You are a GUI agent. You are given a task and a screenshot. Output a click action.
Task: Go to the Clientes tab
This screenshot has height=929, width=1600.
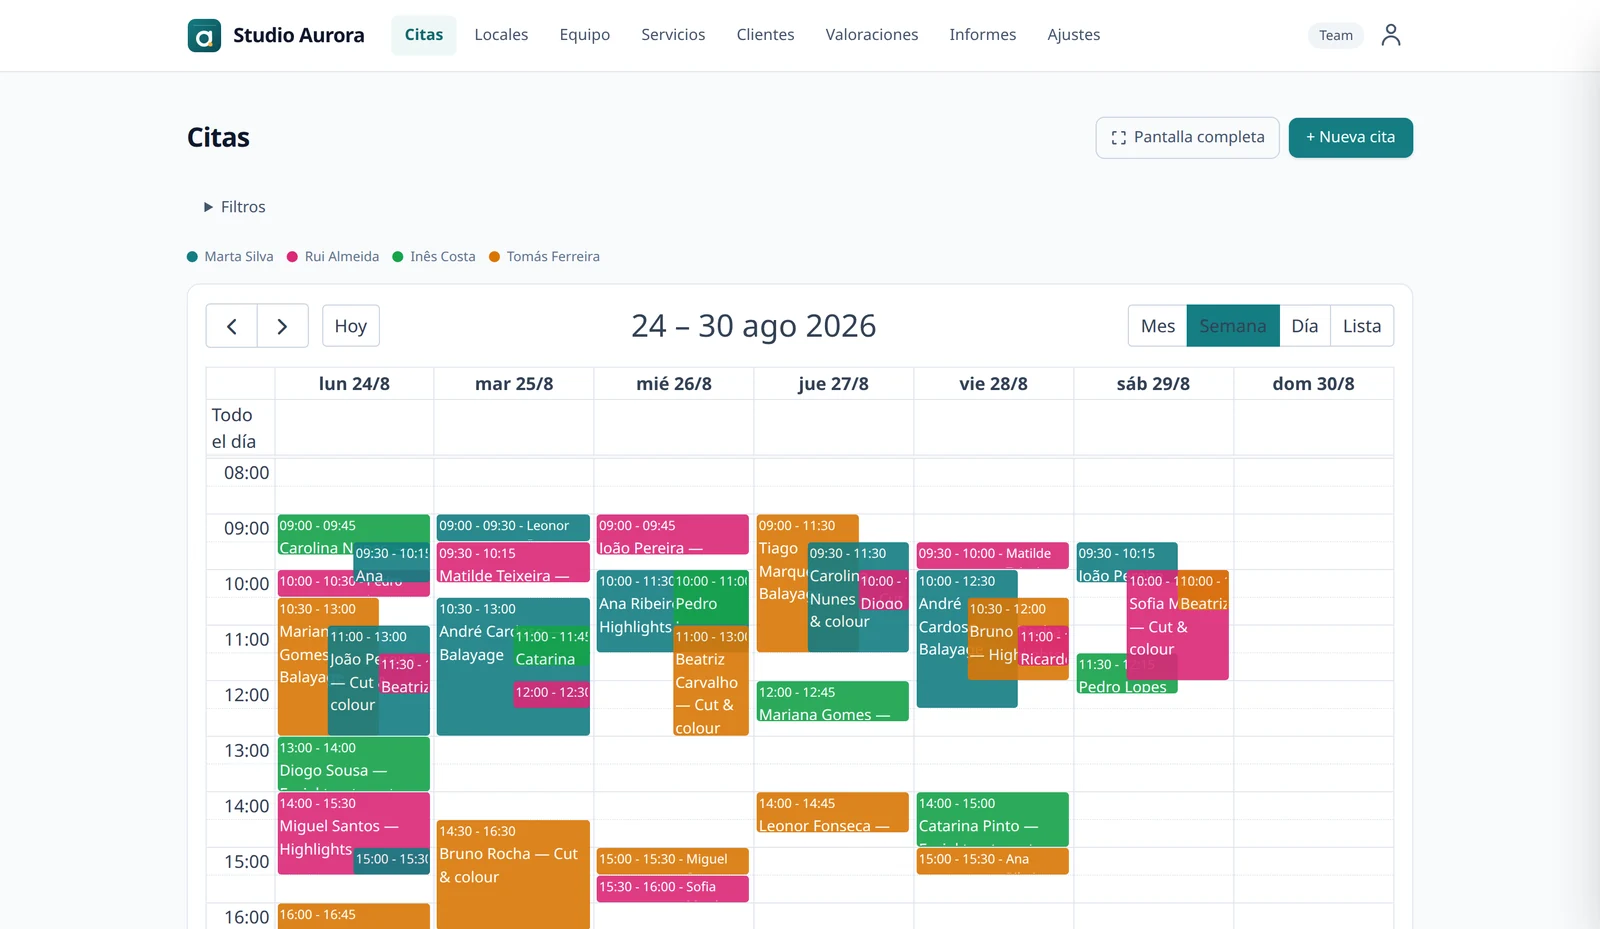[765, 35]
